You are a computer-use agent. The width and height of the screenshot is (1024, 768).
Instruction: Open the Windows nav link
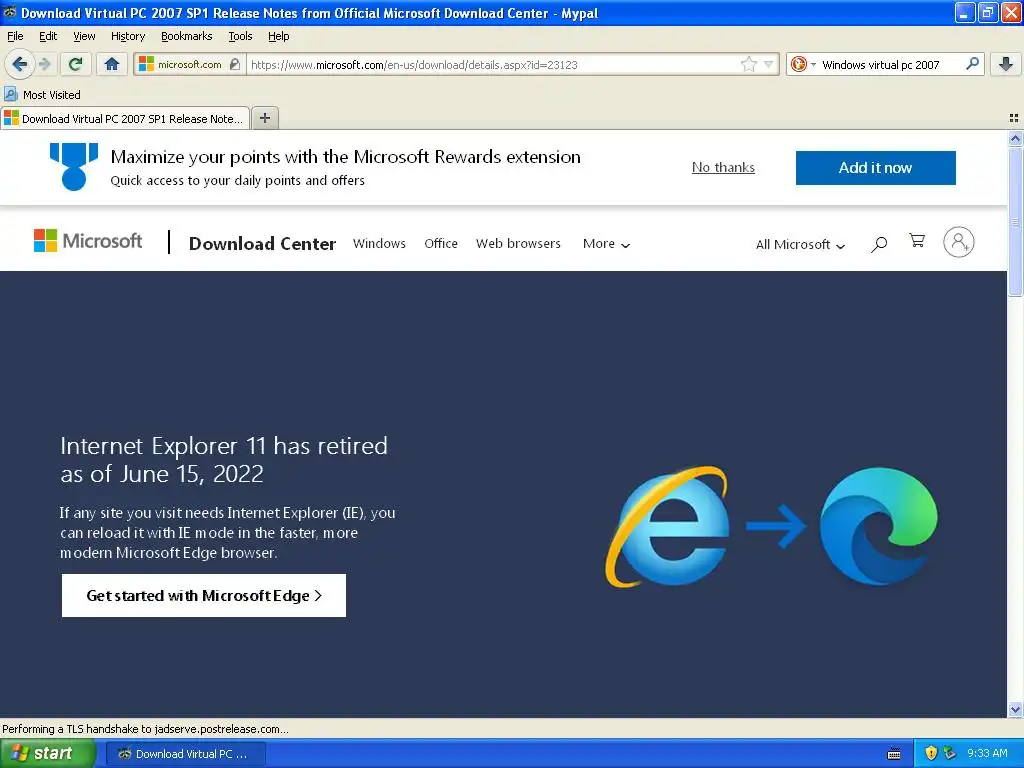tap(379, 244)
